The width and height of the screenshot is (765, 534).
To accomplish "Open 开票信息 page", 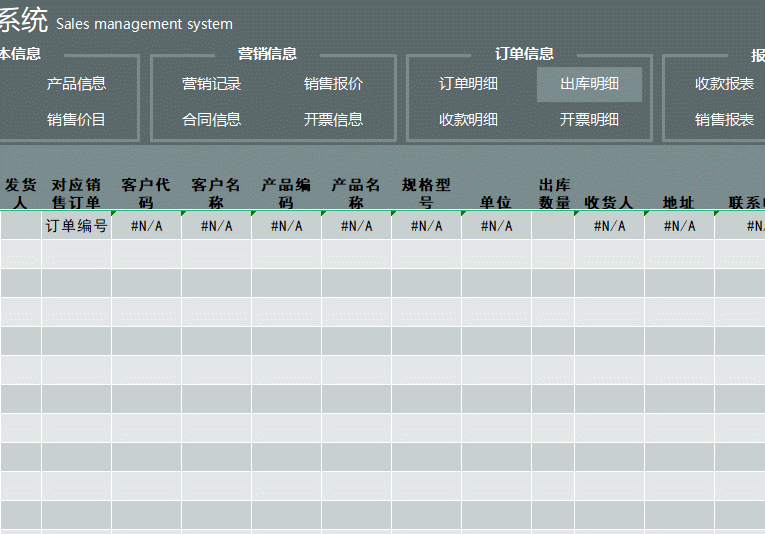I will 333,119.
